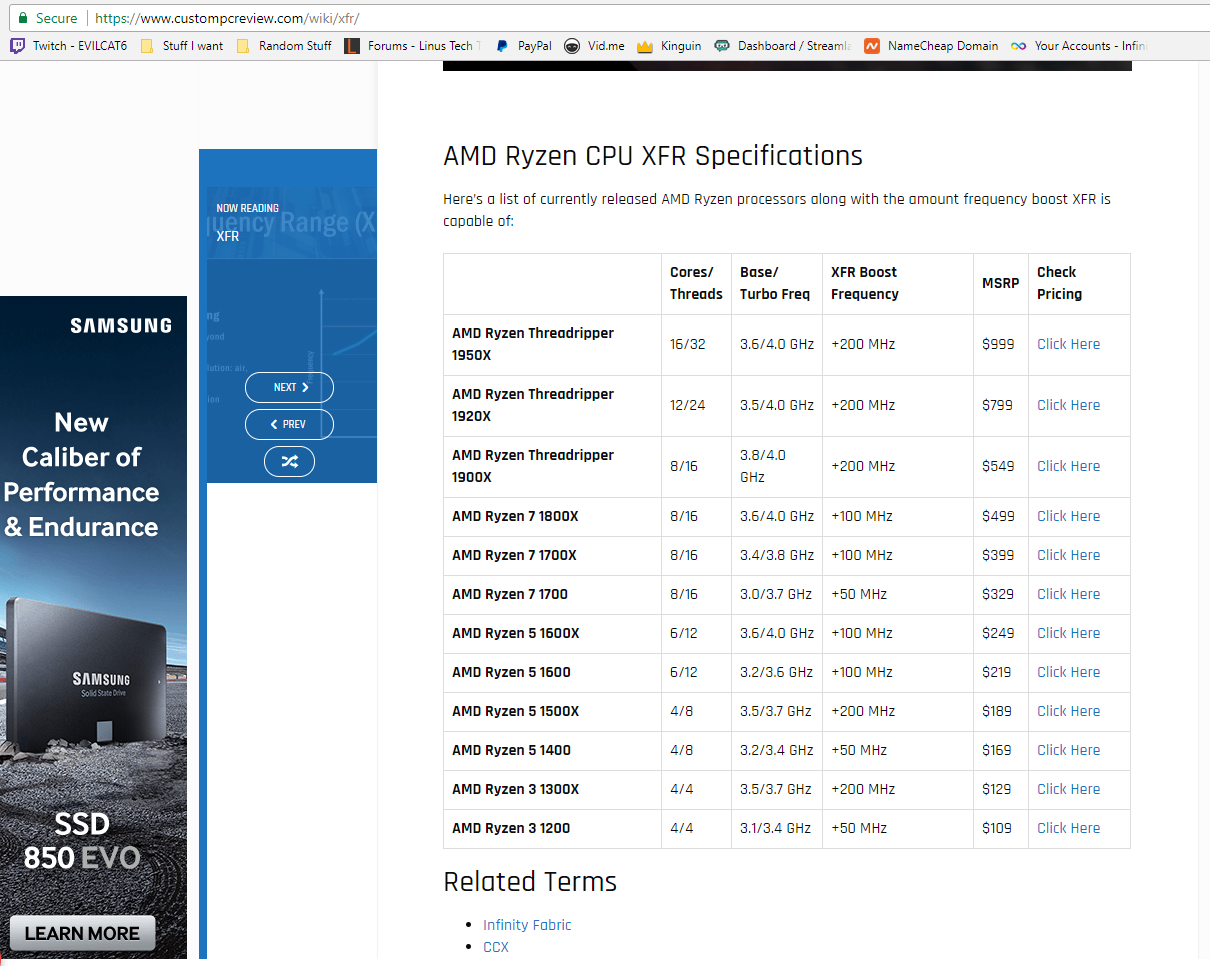Screen dimensions: 1210x966
Task: Click the AMD Ryzen 5 1500X row name
Action: 516,711
